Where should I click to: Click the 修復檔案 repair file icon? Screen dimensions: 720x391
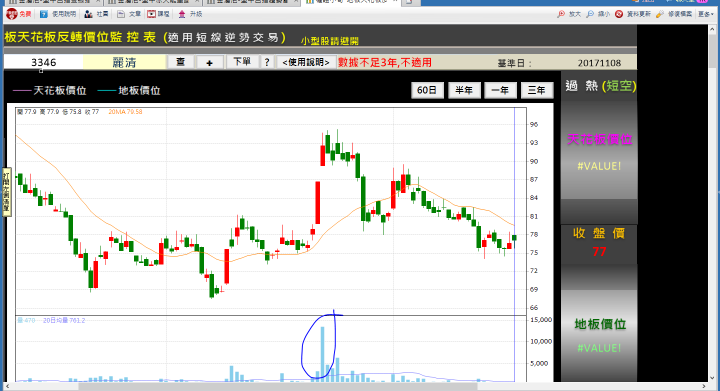click(660, 14)
